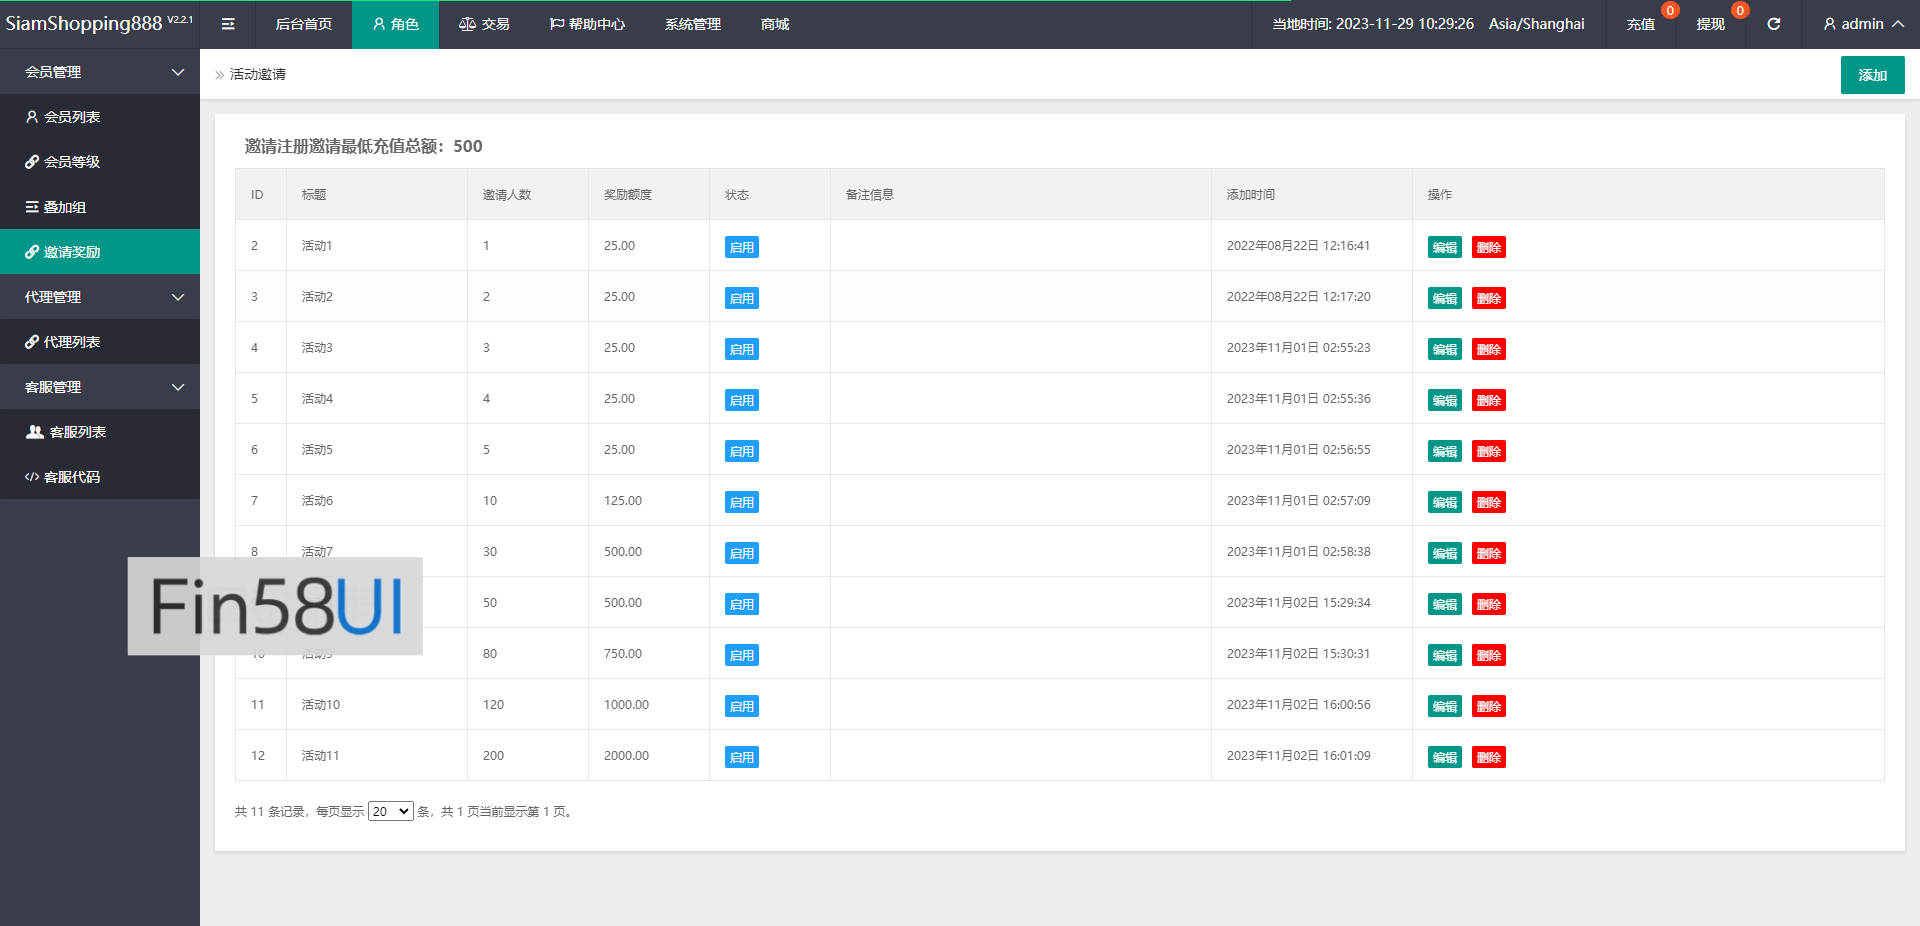The image size is (1920, 926).
Task: Toggle the sidebar collapse hamburger icon
Action: [228, 24]
